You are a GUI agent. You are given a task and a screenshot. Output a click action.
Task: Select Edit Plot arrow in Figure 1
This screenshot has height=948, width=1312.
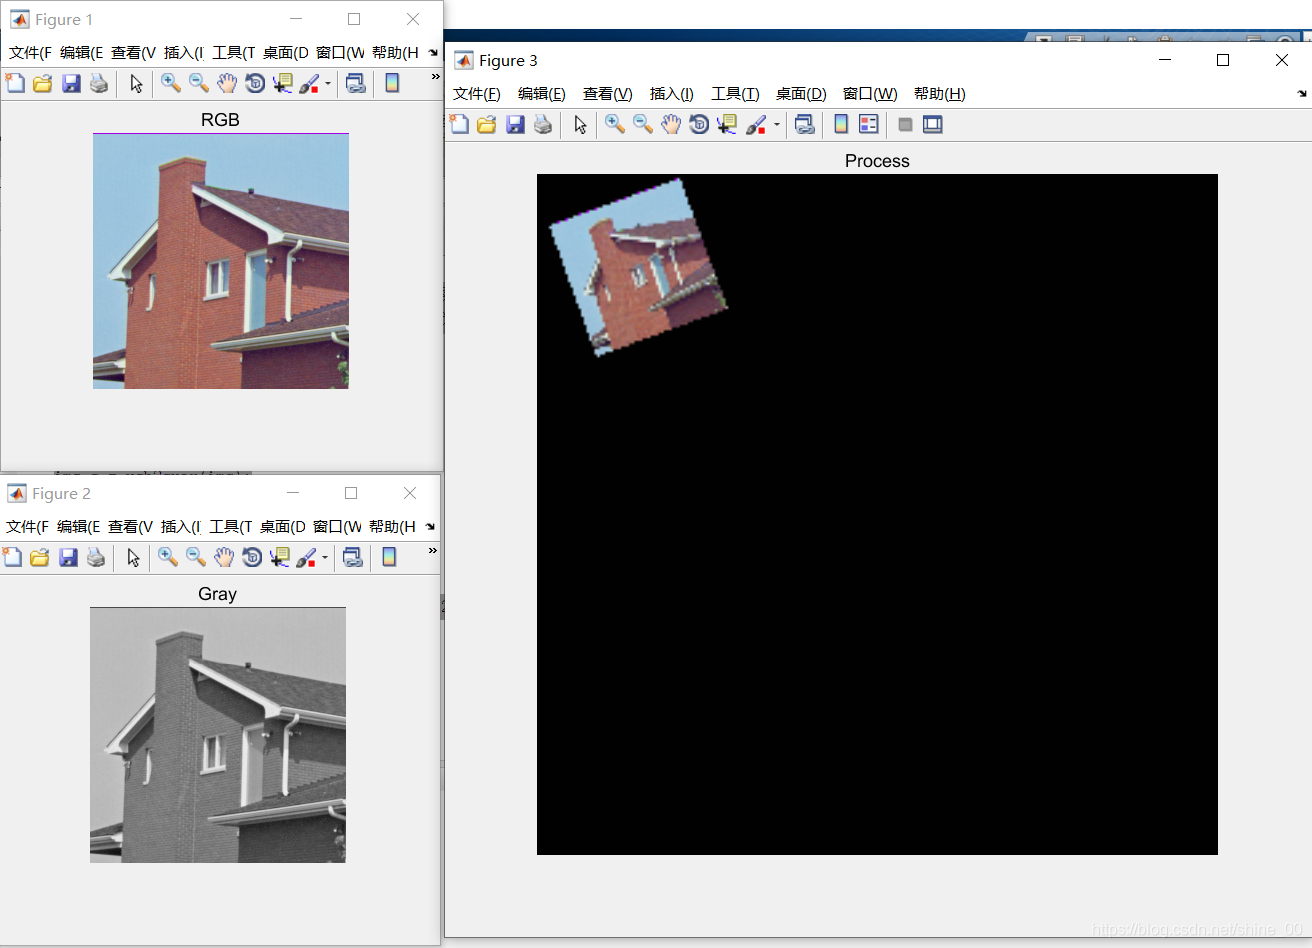click(136, 83)
